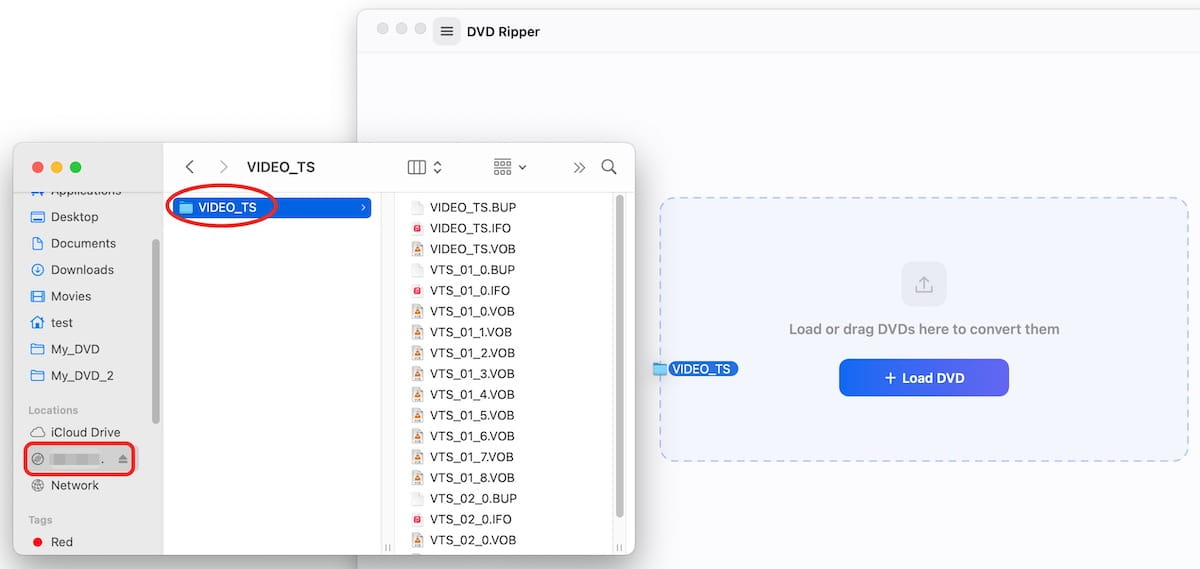Click the VIDEO_TS.IFO file icon
Screen dimensions: 1200x569
pos(417,228)
